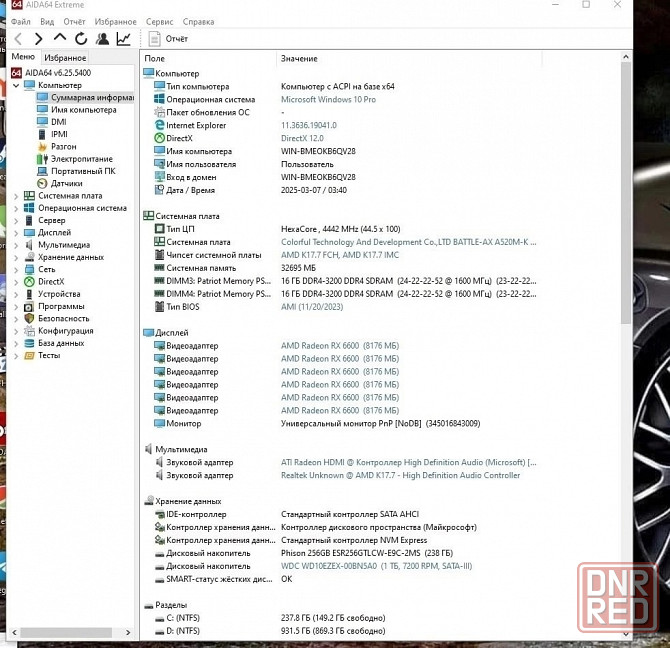This screenshot has height=648, width=670.
Task: Open Электропитание power icon item
Action: pyautogui.click(x=42, y=159)
